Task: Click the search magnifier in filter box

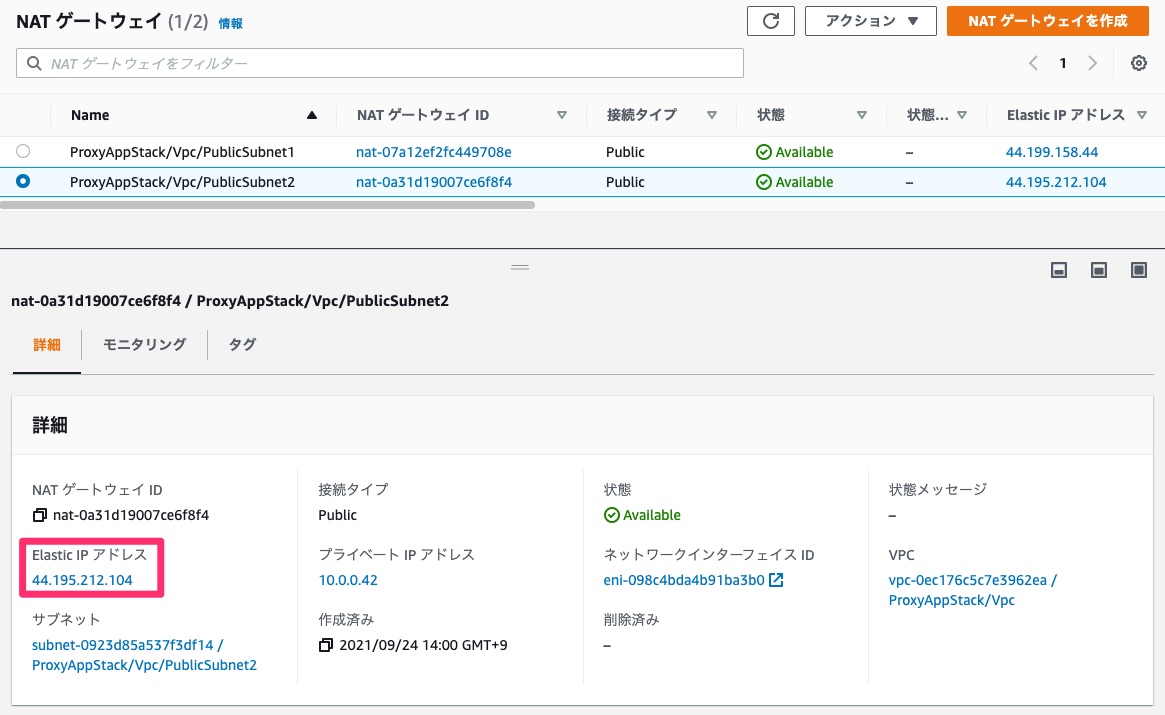Action: click(x=34, y=63)
